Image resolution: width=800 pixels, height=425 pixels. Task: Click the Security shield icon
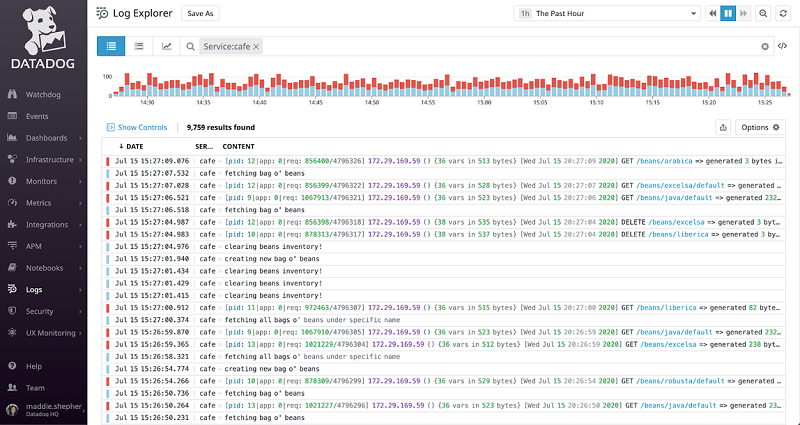pyautogui.click(x=12, y=311)
